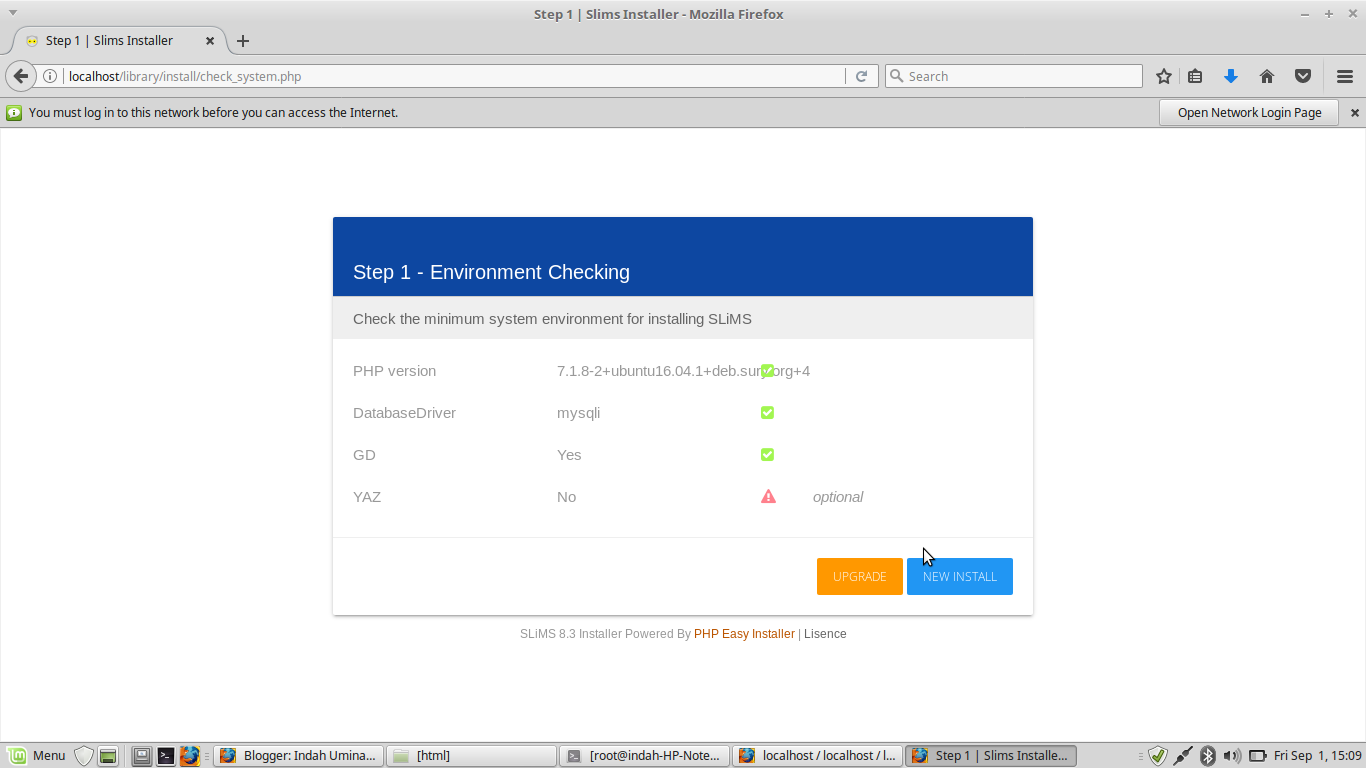
Task: Click the 'mysqli' value text
Action: [x=578, y=413]
